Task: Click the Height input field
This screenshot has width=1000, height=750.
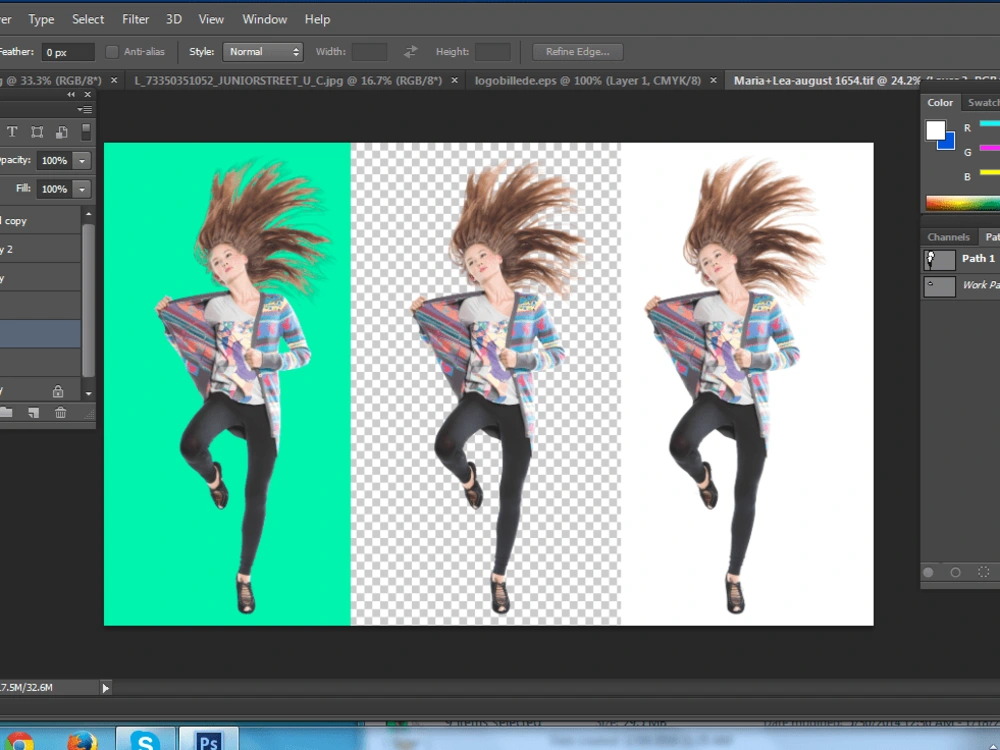Action: (493, 52)
